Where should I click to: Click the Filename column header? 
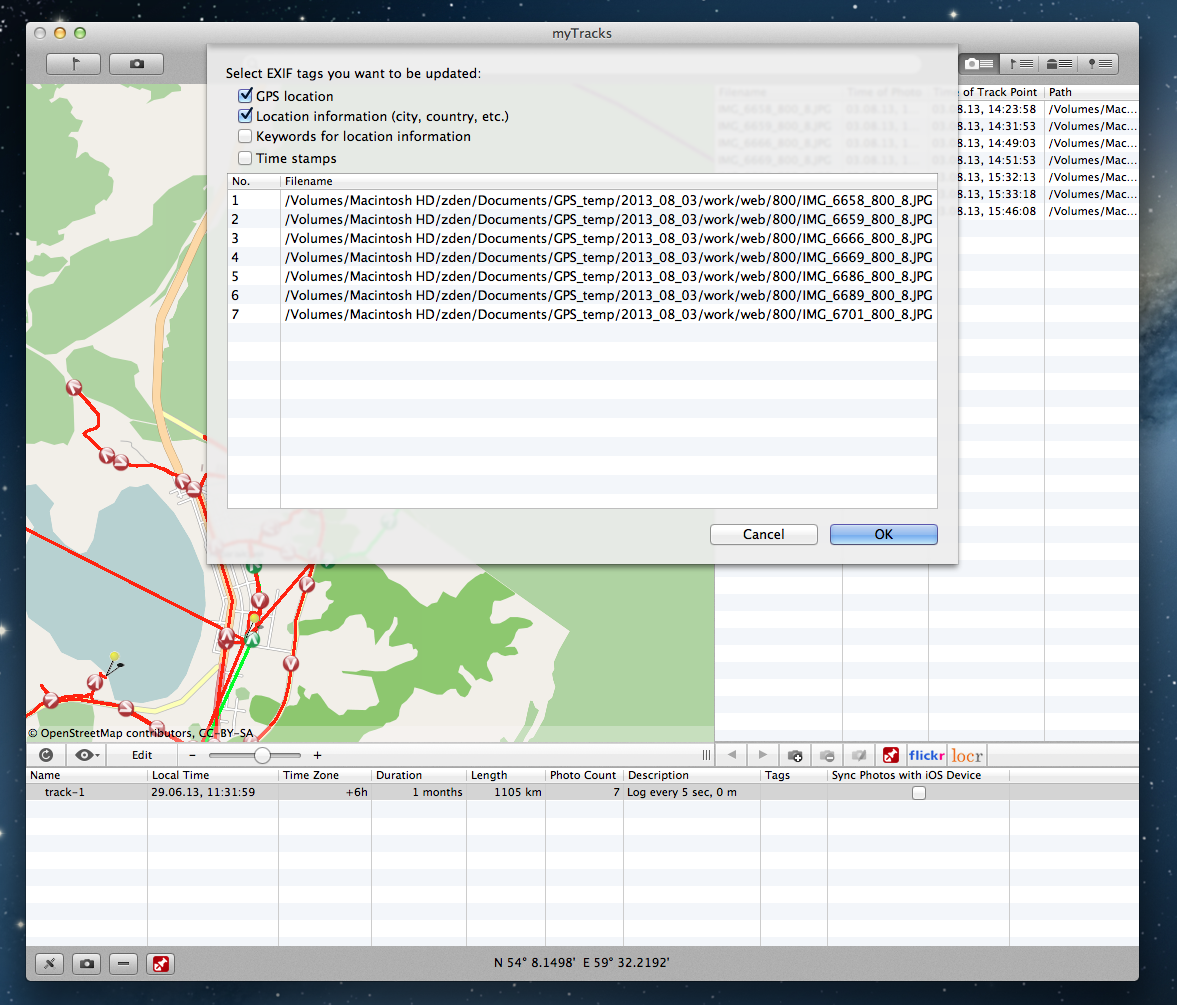(609, 181)
